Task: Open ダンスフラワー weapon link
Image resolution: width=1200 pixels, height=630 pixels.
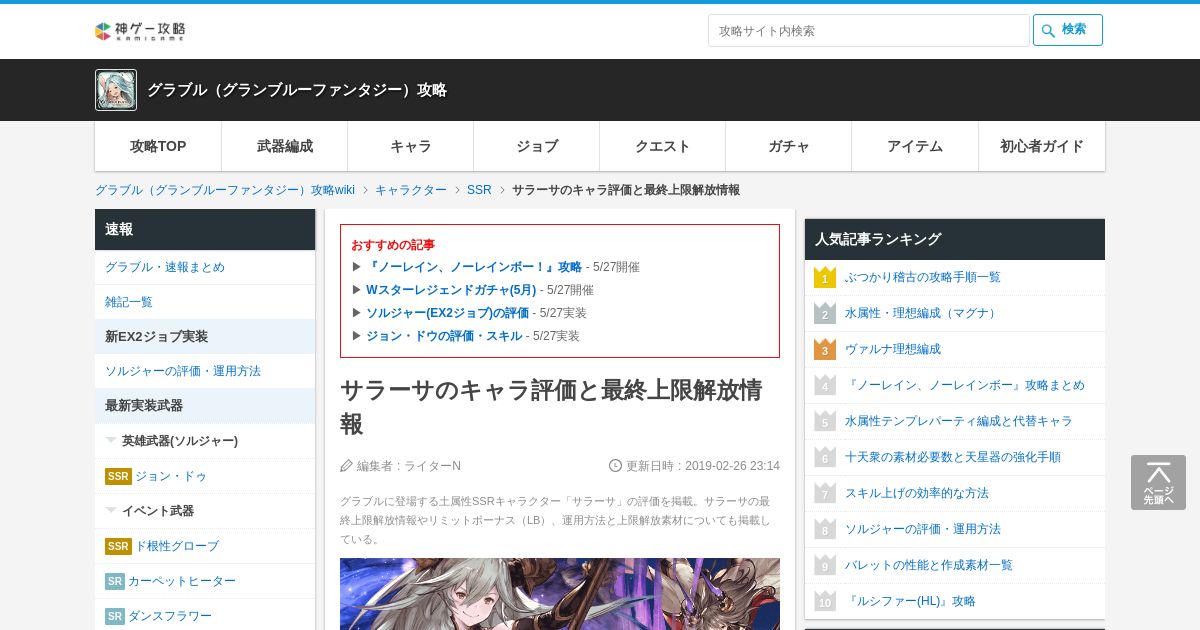Action: tap(170, 616)
